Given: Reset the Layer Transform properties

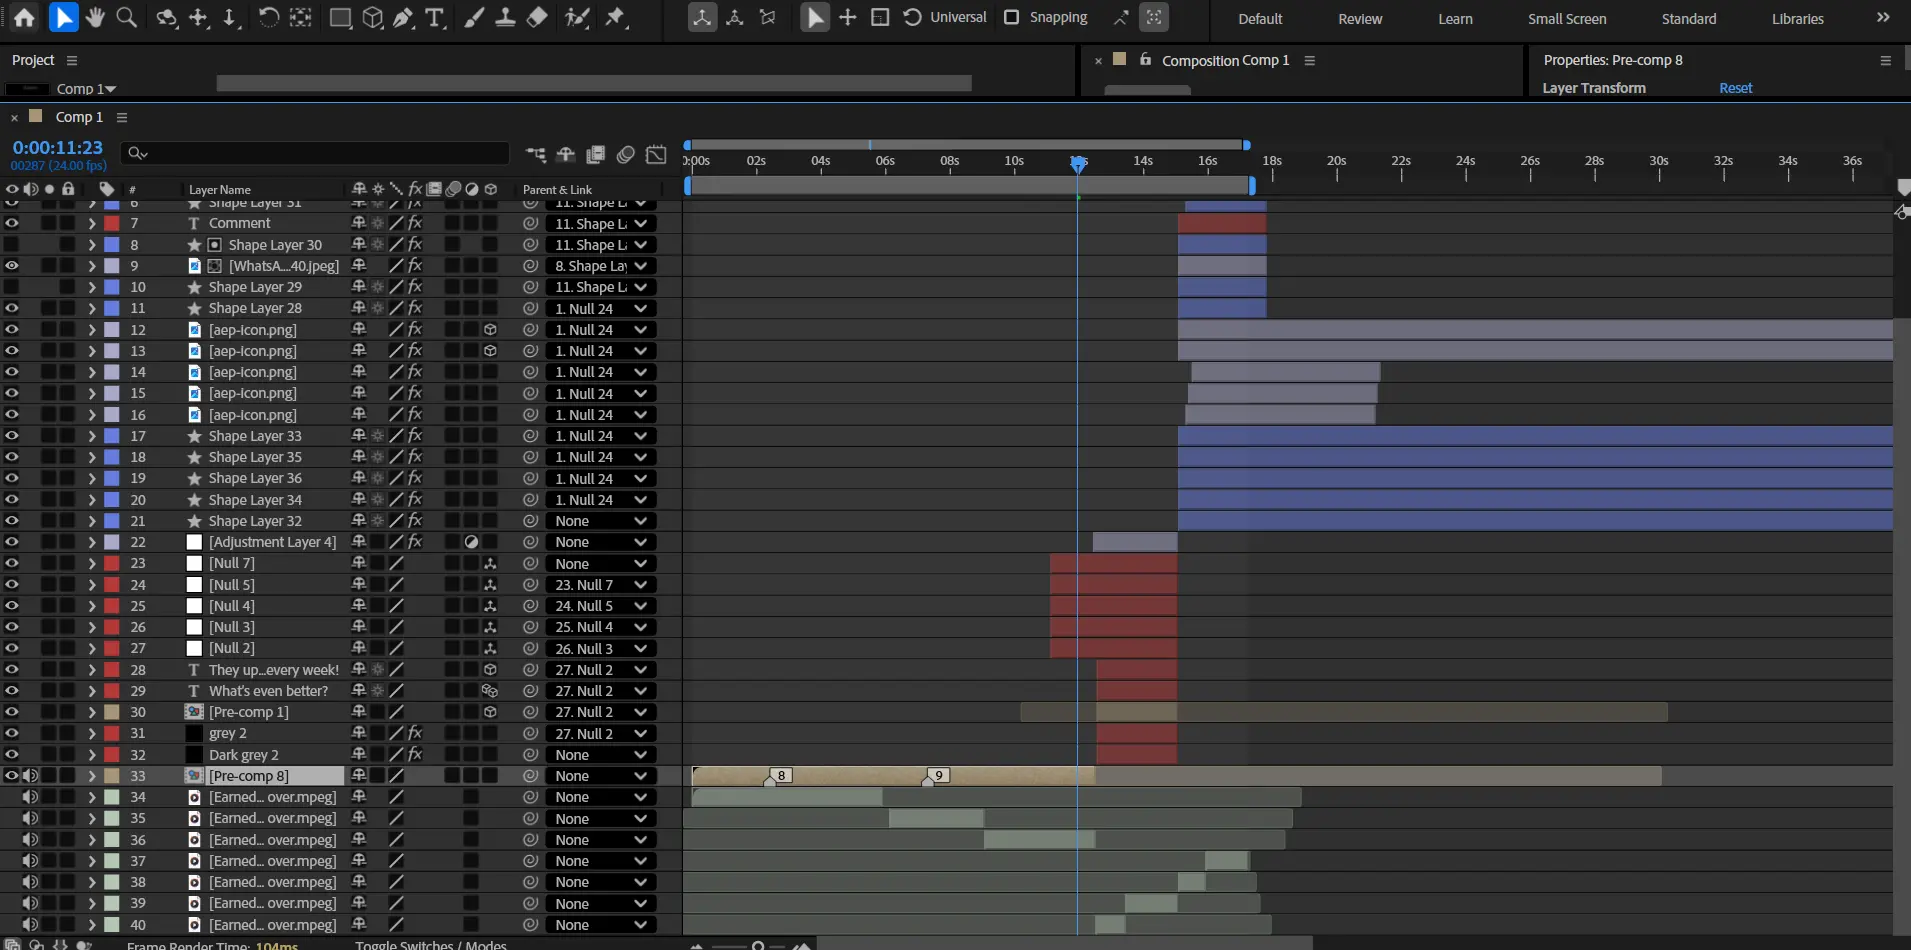Looking at the screenshot, I should (1735, 88).
